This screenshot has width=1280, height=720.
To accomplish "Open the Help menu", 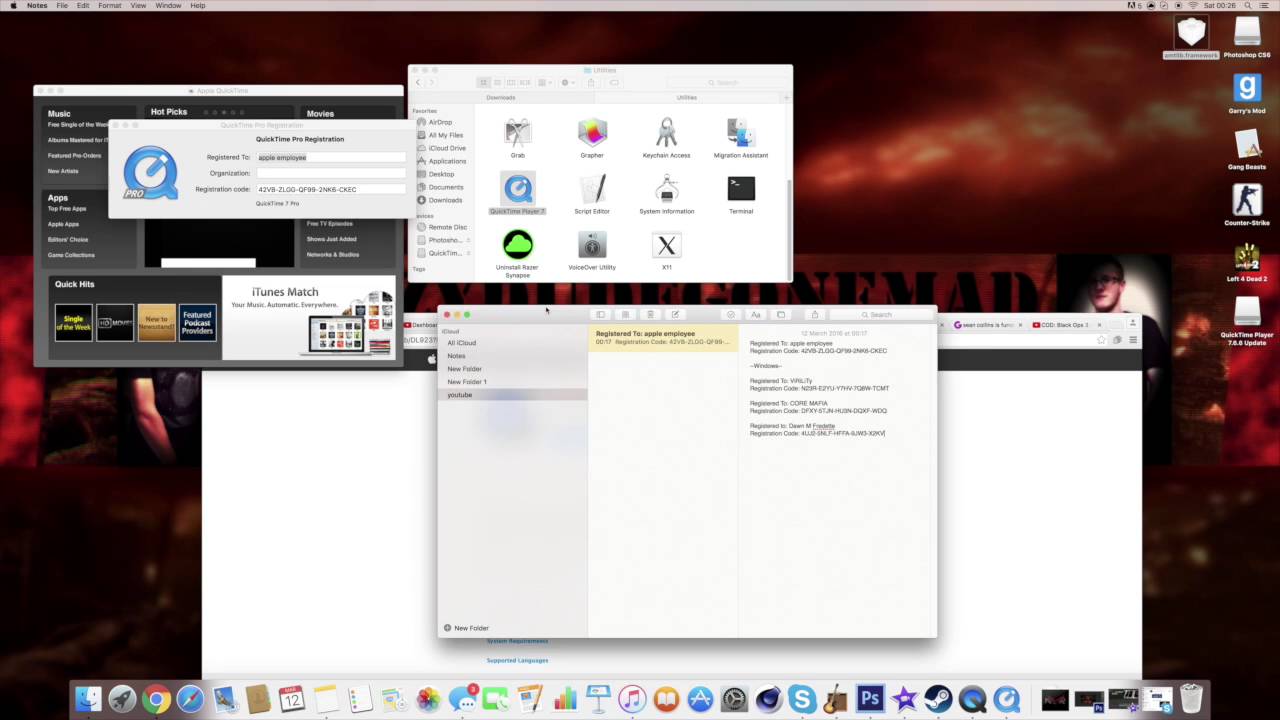I will [x=198, y=5].
